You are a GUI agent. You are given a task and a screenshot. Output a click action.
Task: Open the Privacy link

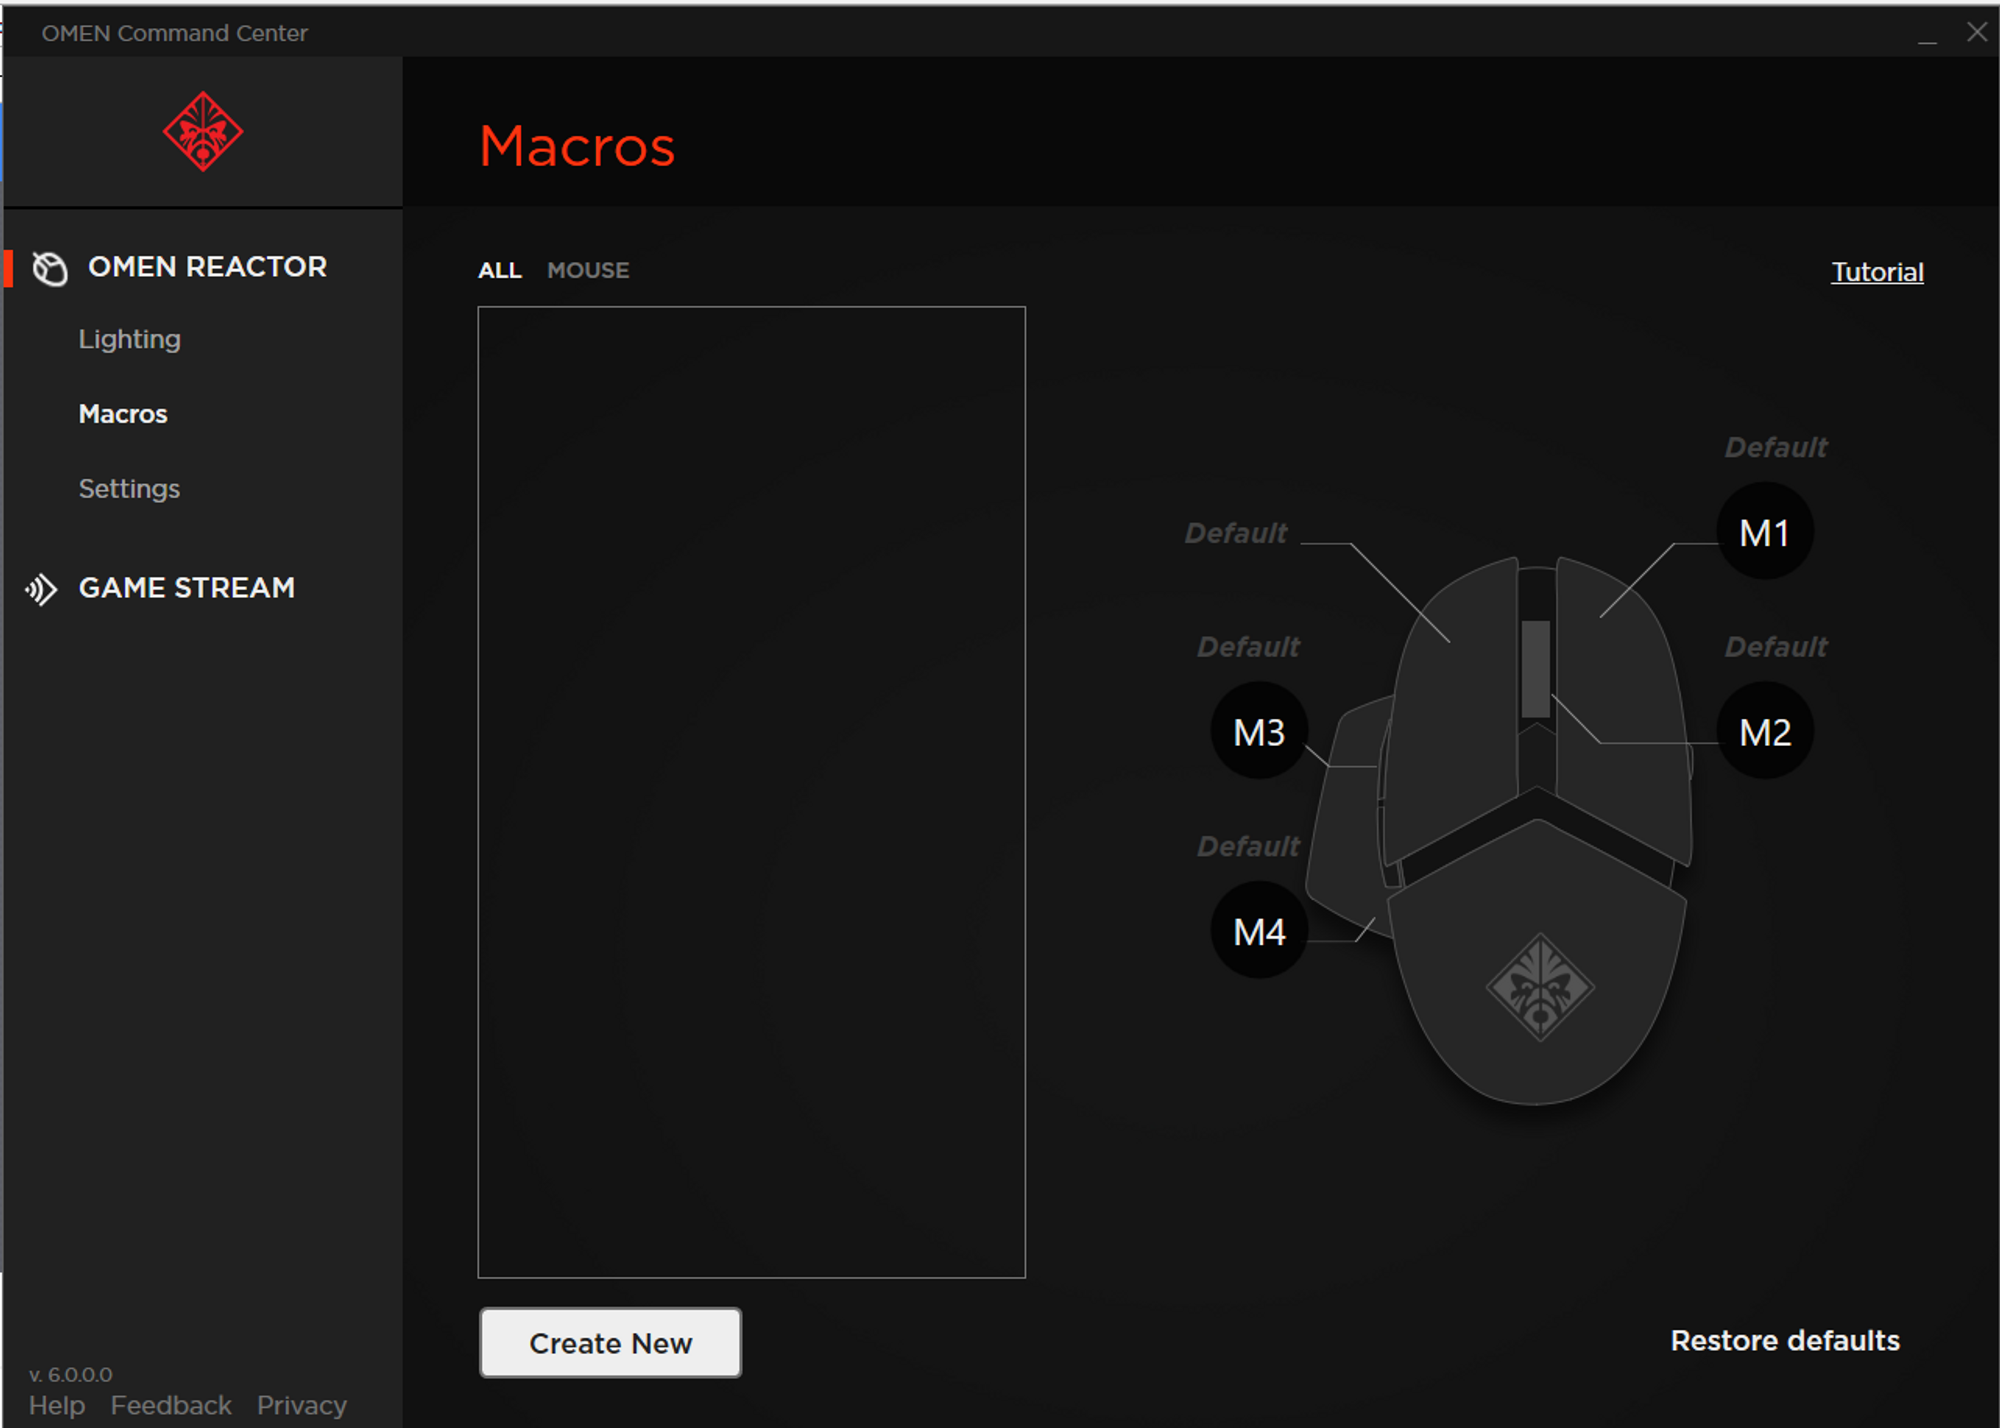(302, 1405)
